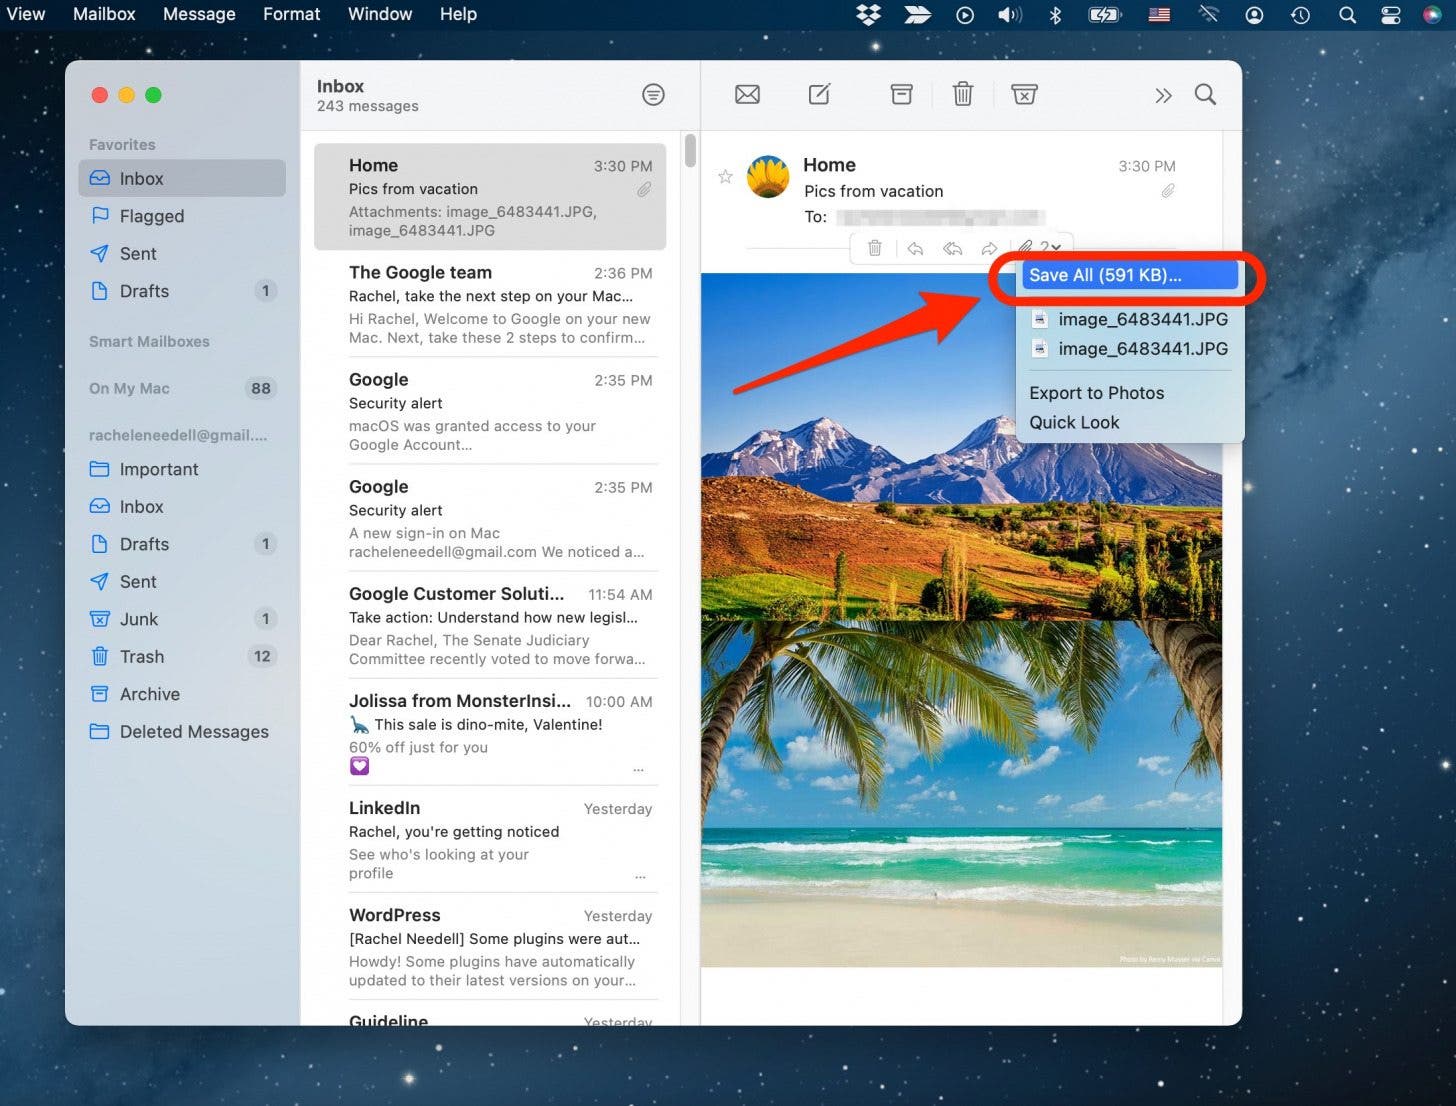Click the Get Mail envelope icon
1456x1106 pixels.
click(747, 94)
